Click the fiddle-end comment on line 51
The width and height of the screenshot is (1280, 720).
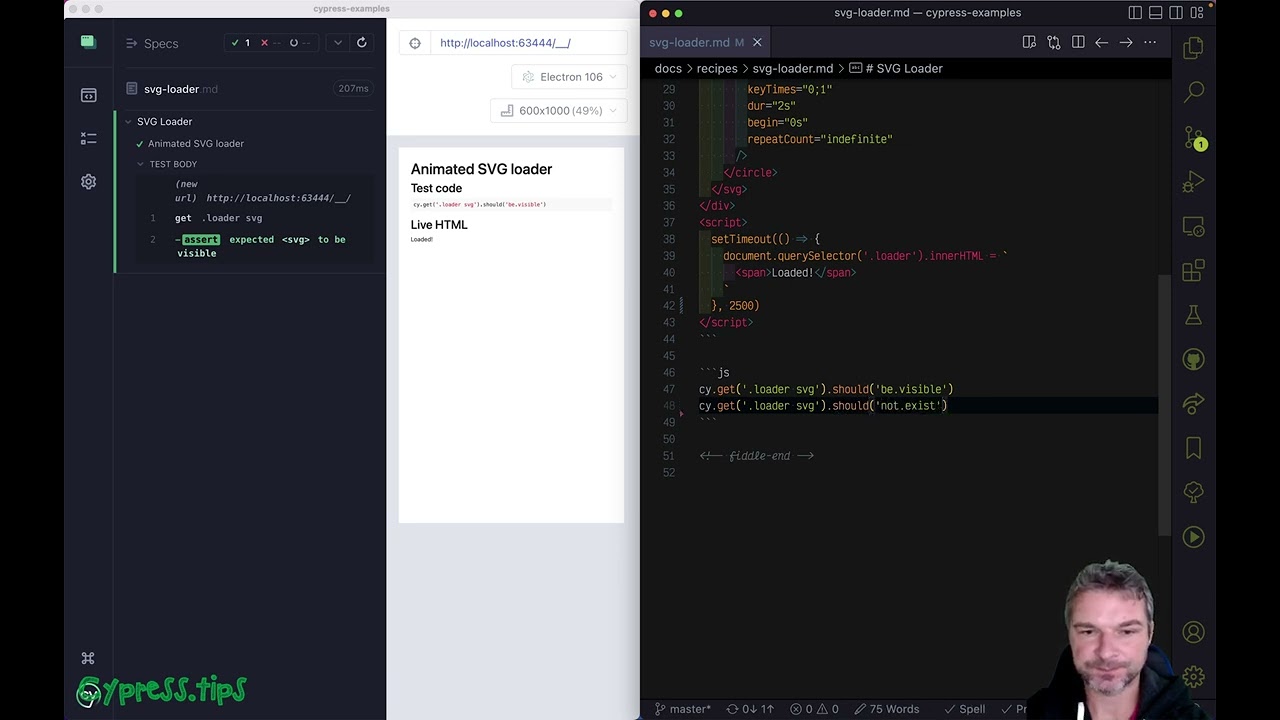(757, 456)
